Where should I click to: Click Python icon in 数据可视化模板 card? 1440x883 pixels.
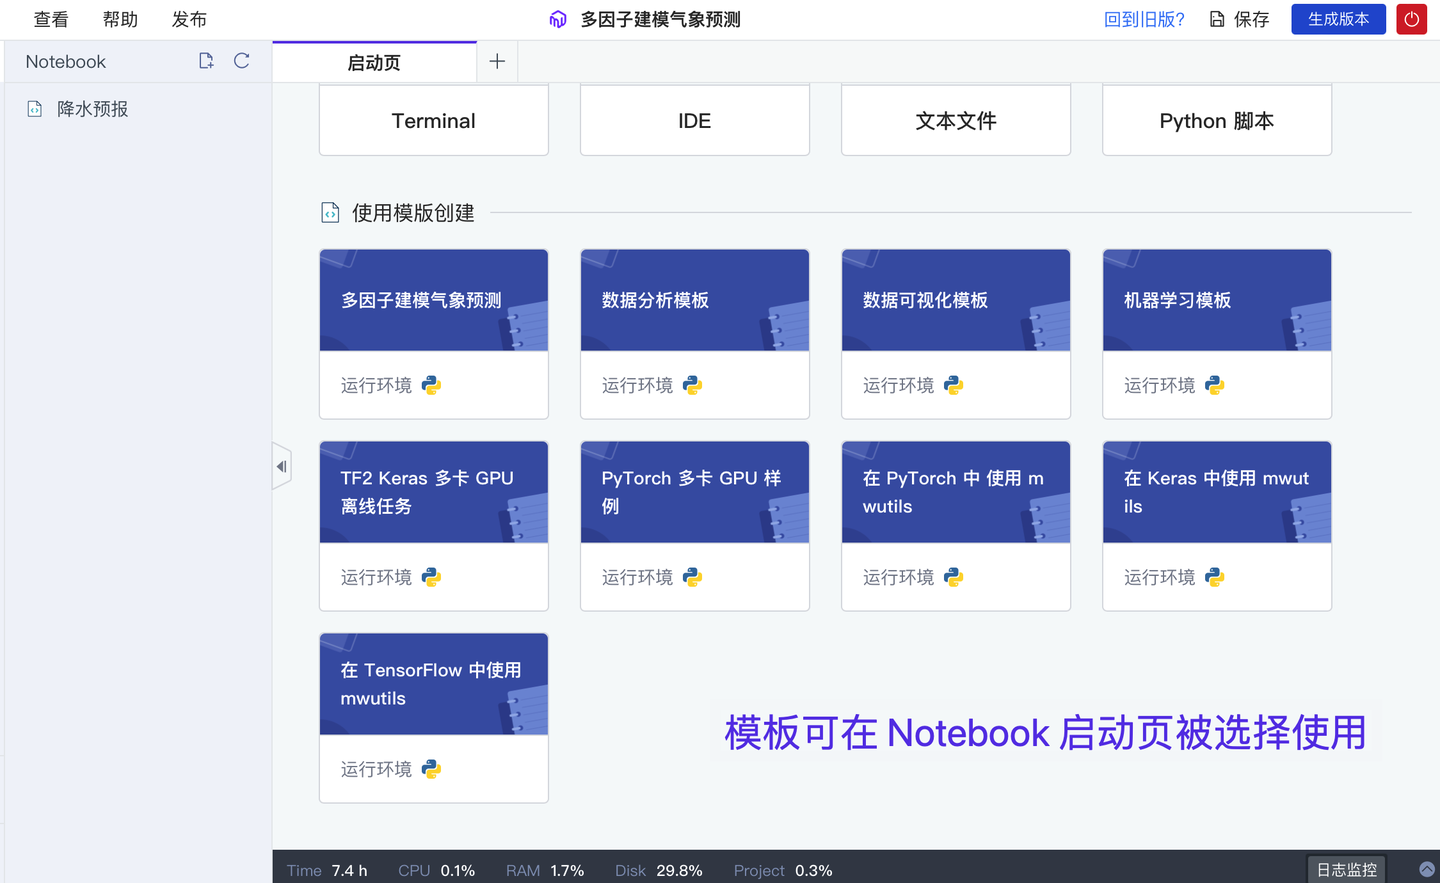(x=953, y=385)
